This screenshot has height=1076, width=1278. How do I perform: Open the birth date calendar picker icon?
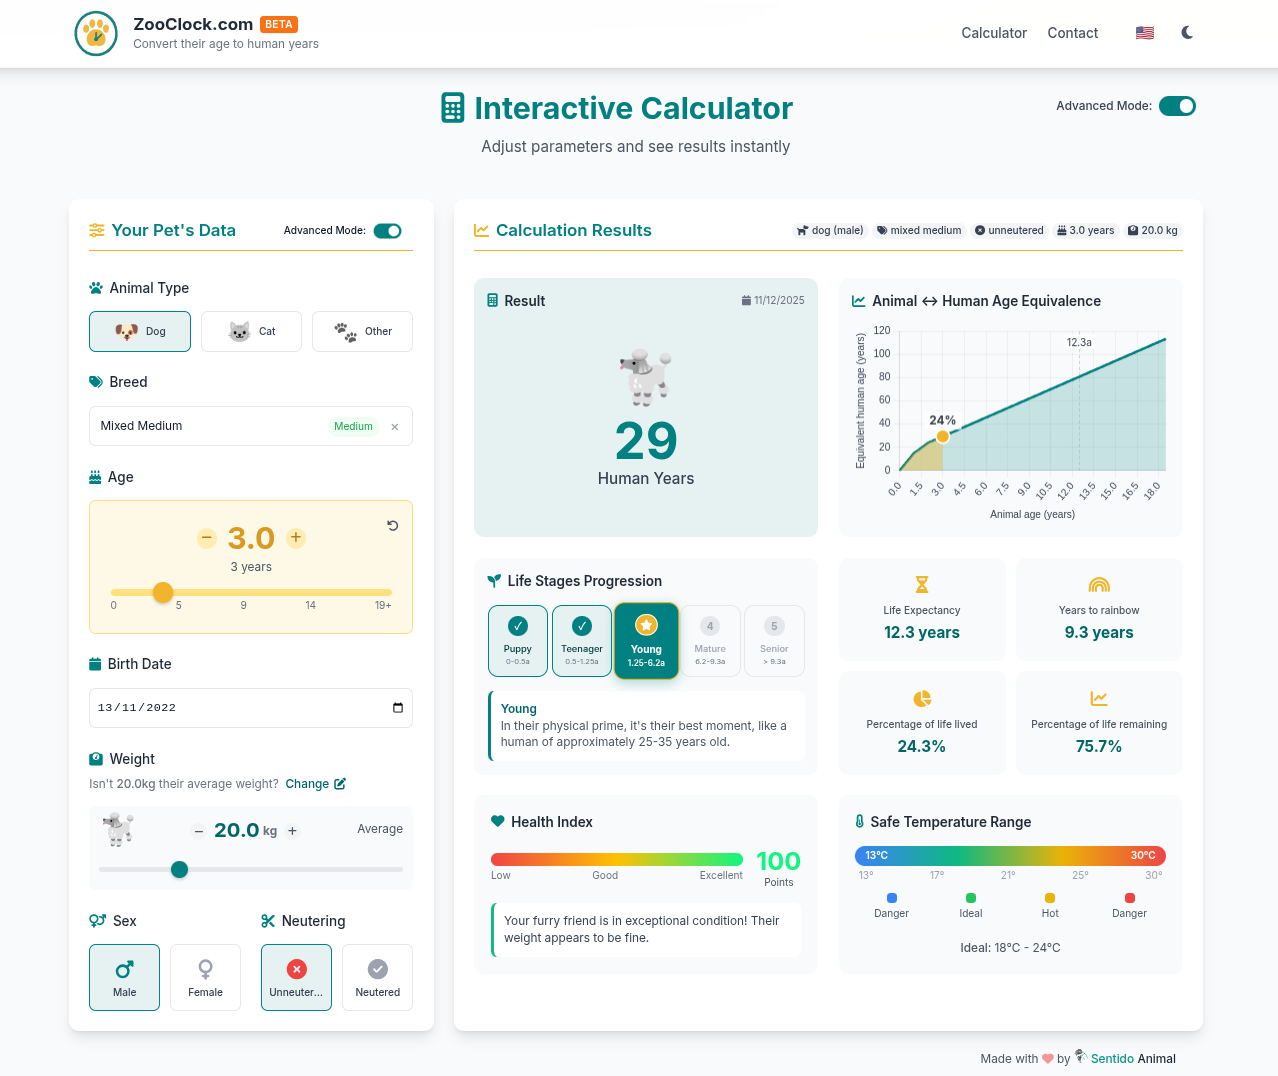pos(400,707)
